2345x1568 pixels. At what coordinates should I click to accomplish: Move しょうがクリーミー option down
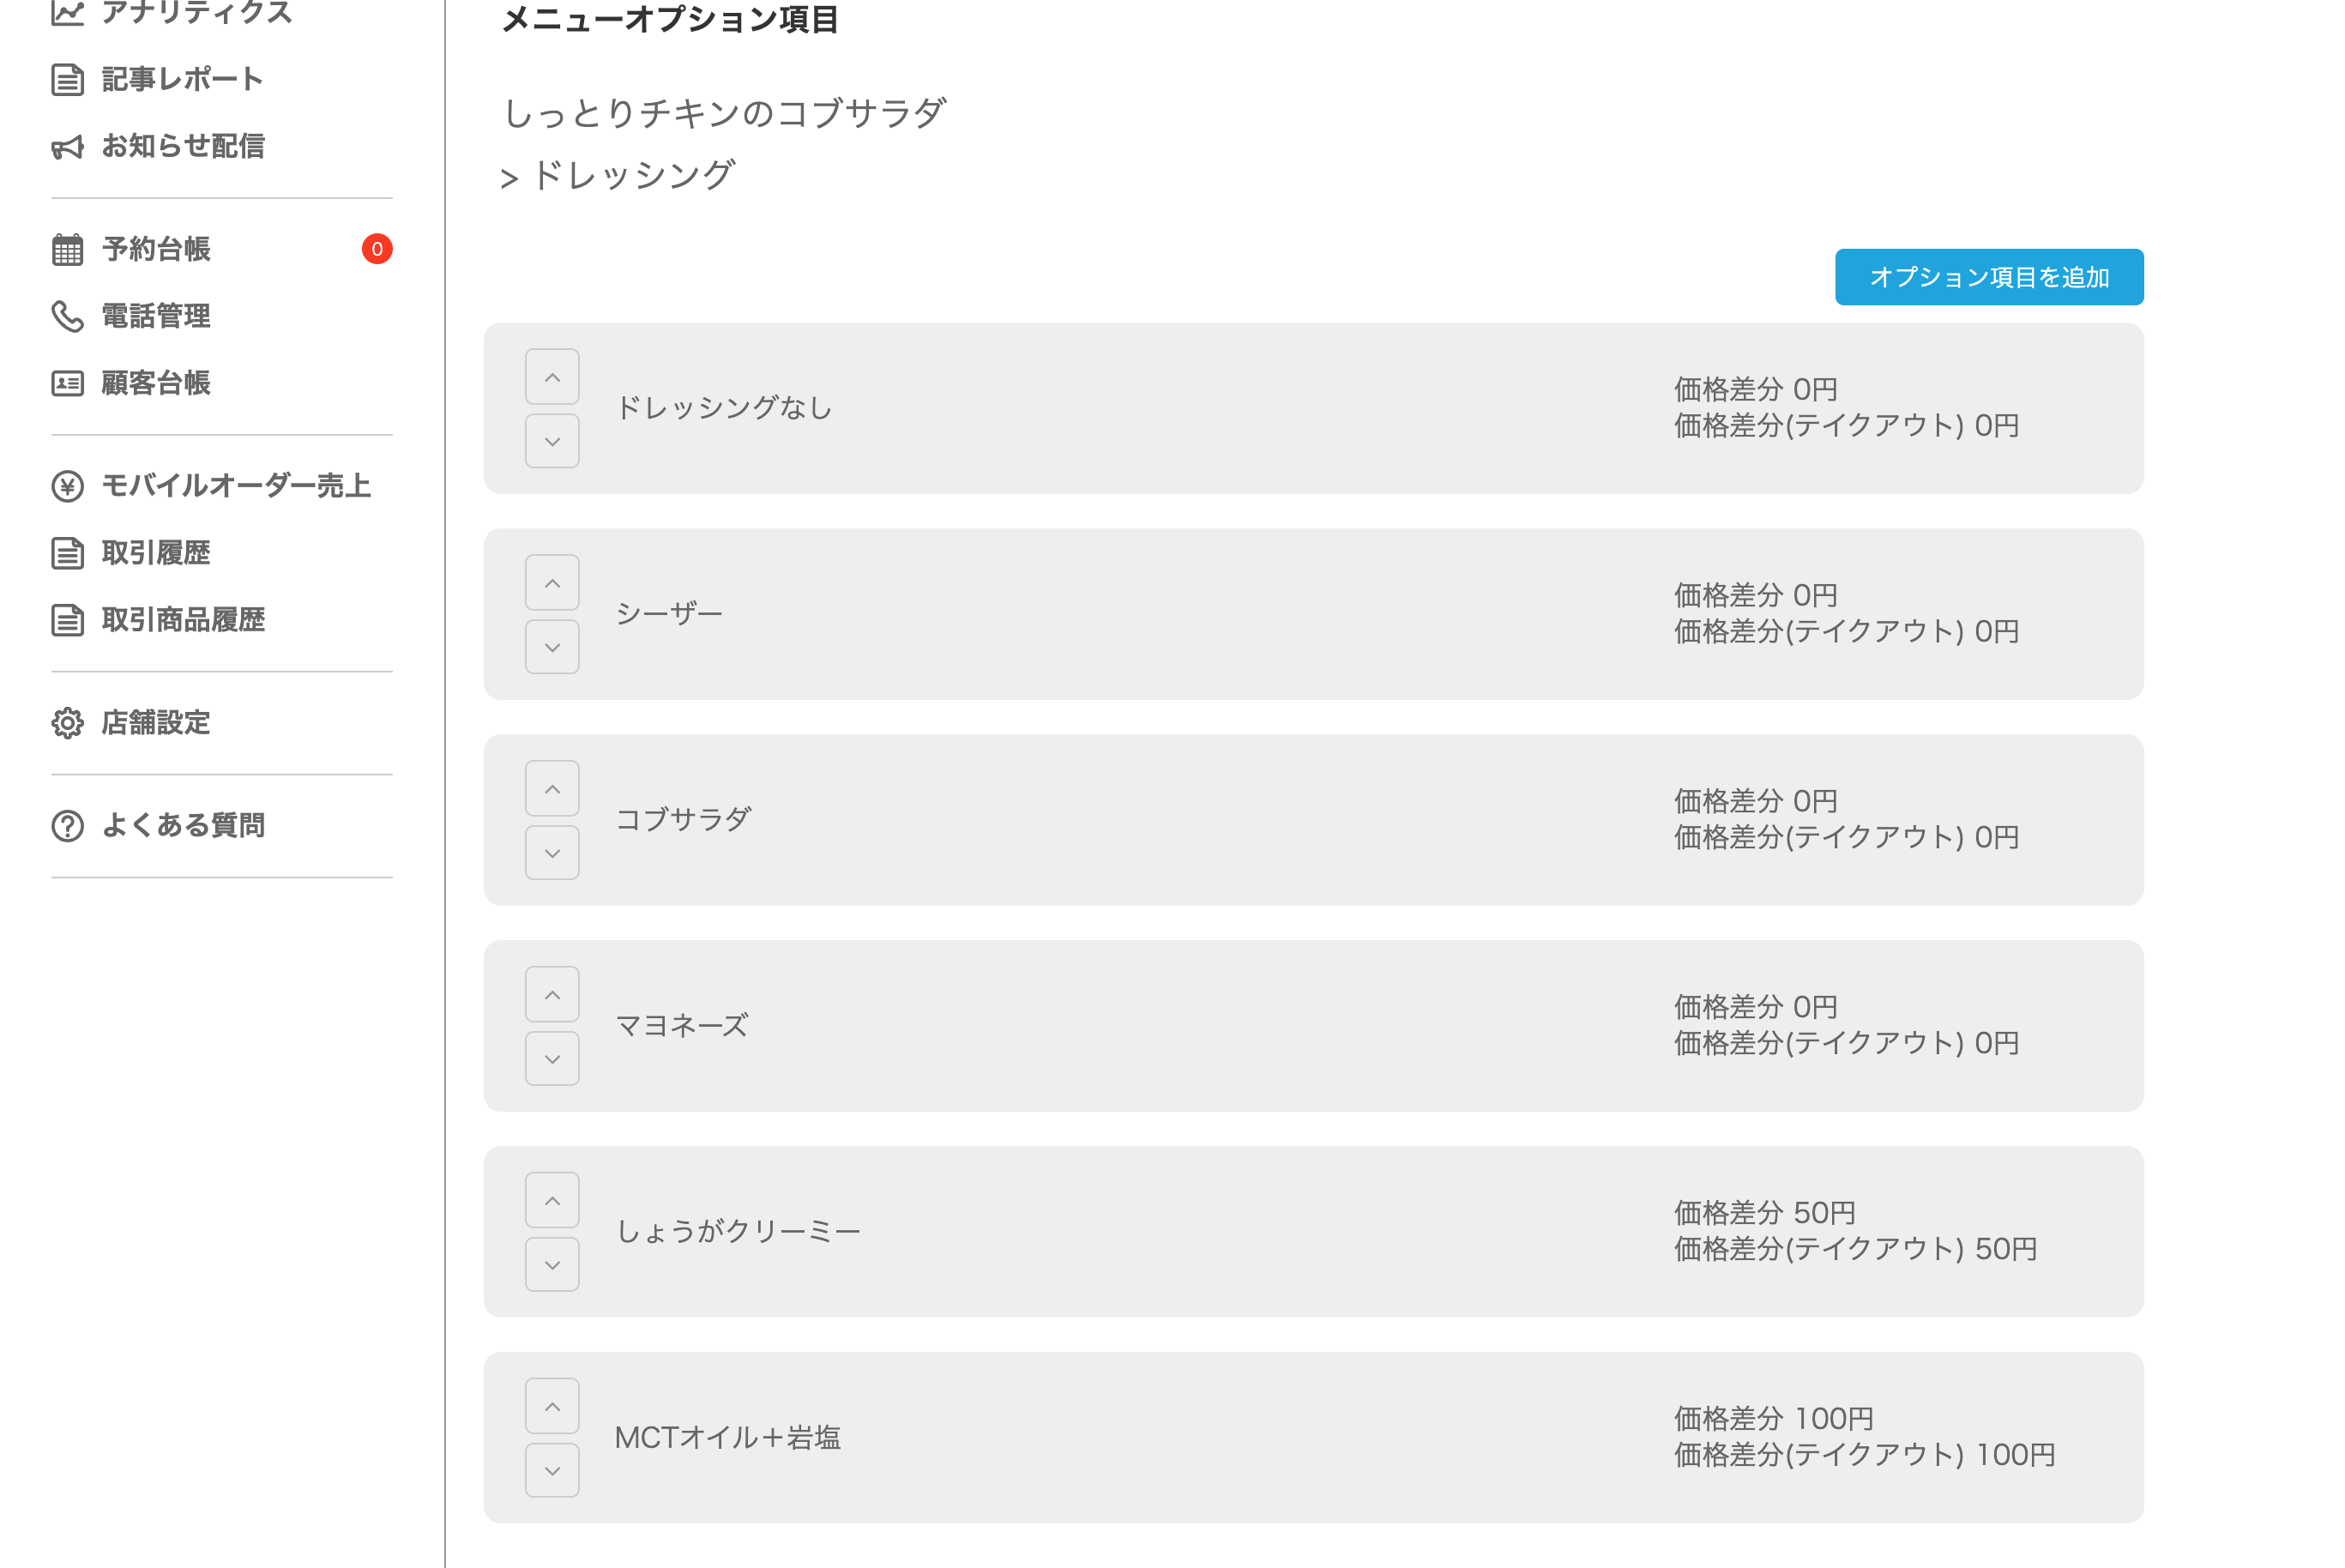552,1264
